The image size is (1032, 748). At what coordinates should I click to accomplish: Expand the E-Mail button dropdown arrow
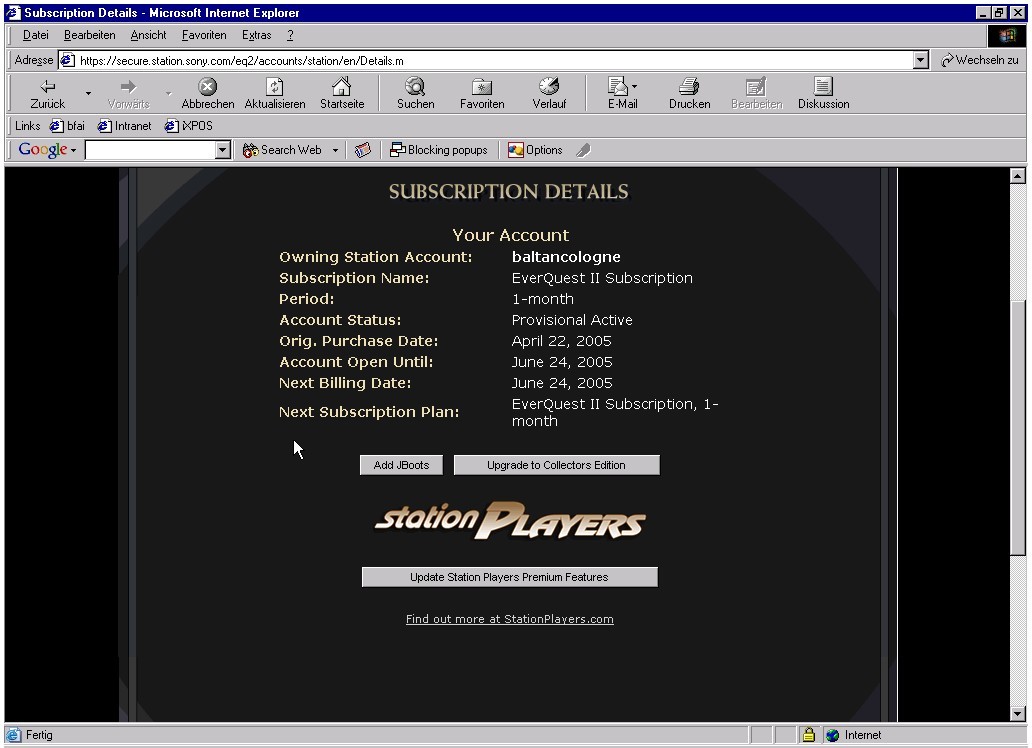click(635, 87)
